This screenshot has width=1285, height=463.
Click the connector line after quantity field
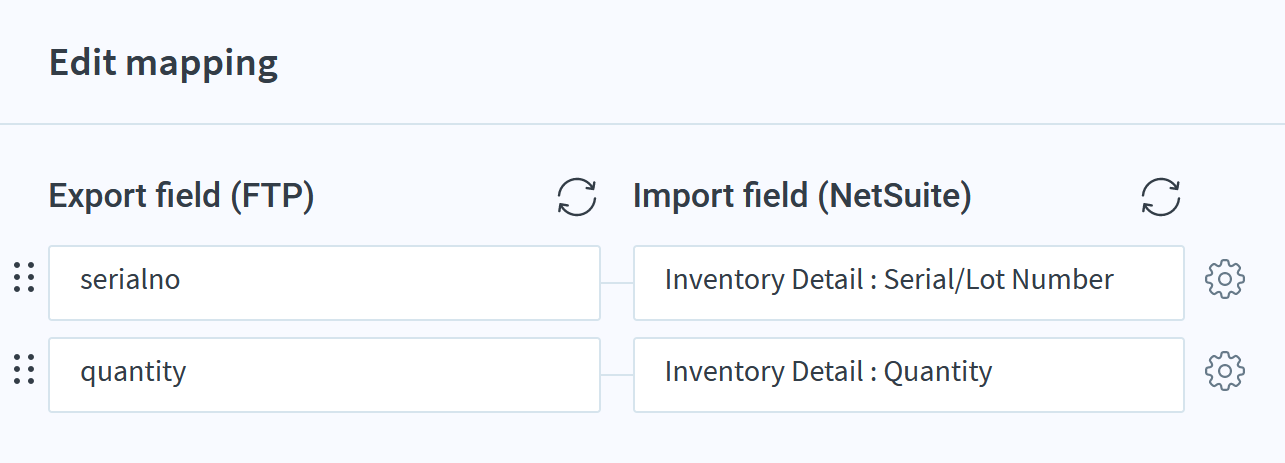pyautogui.click(x=617, y=375)
